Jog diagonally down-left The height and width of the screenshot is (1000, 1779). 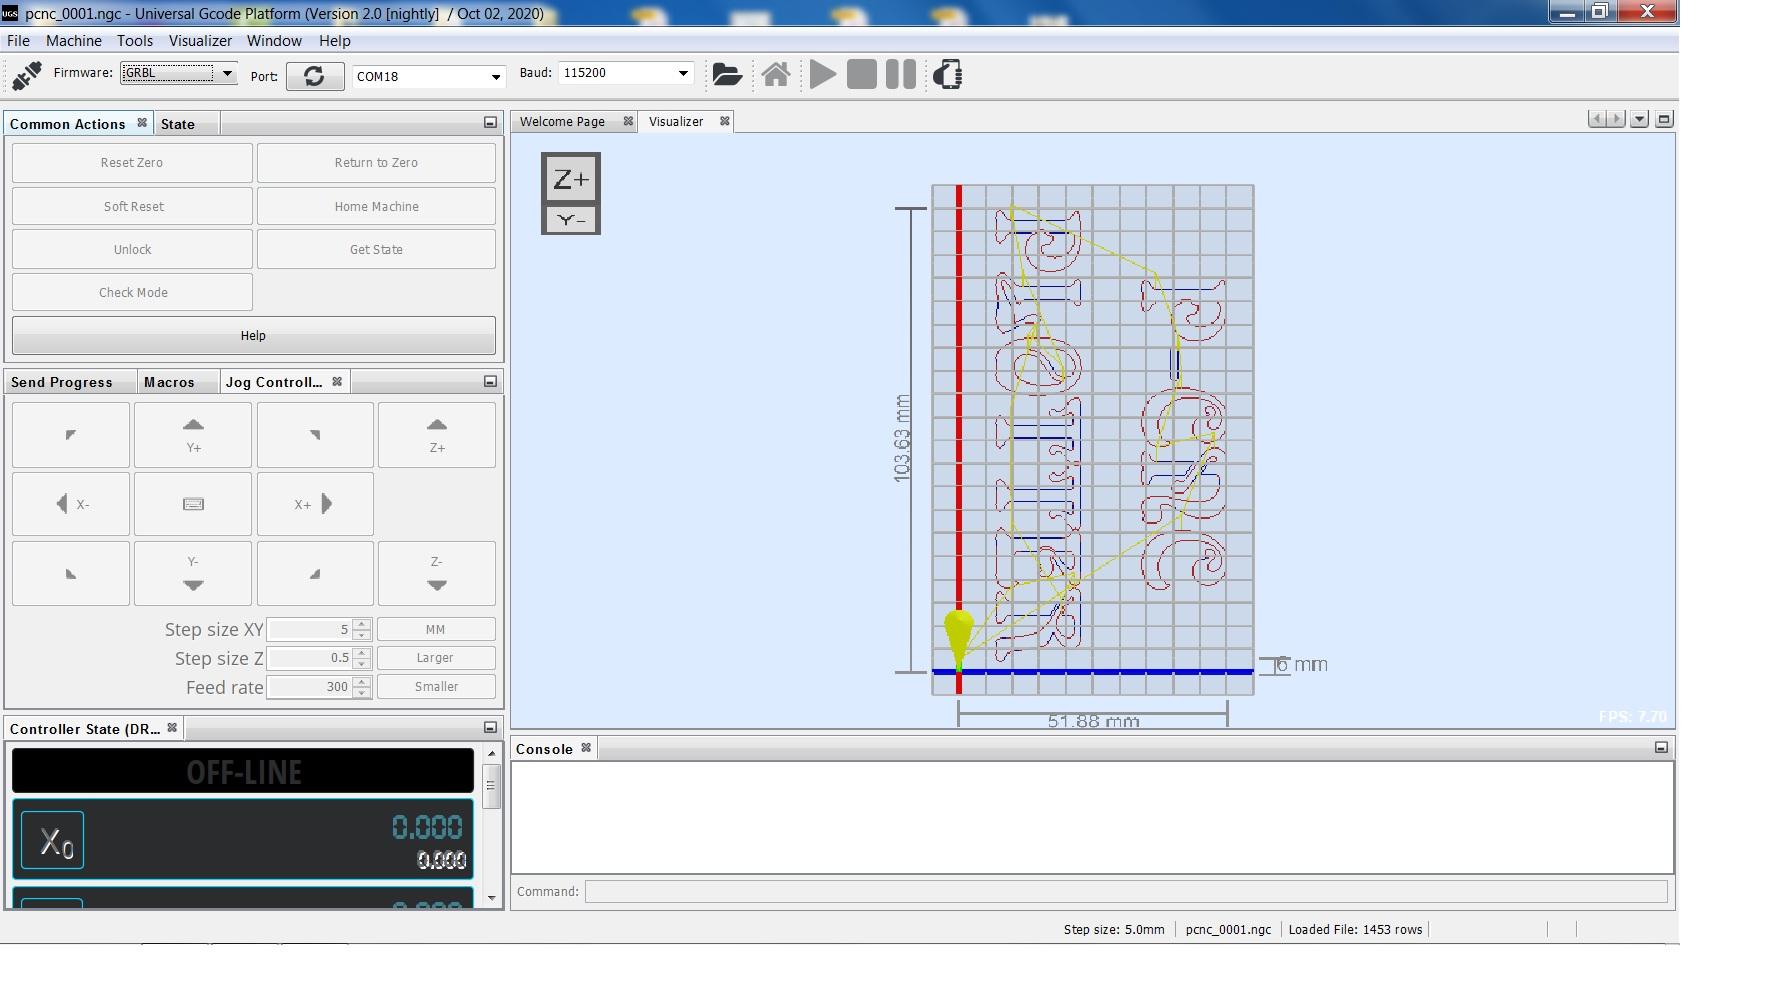point(71,573)
